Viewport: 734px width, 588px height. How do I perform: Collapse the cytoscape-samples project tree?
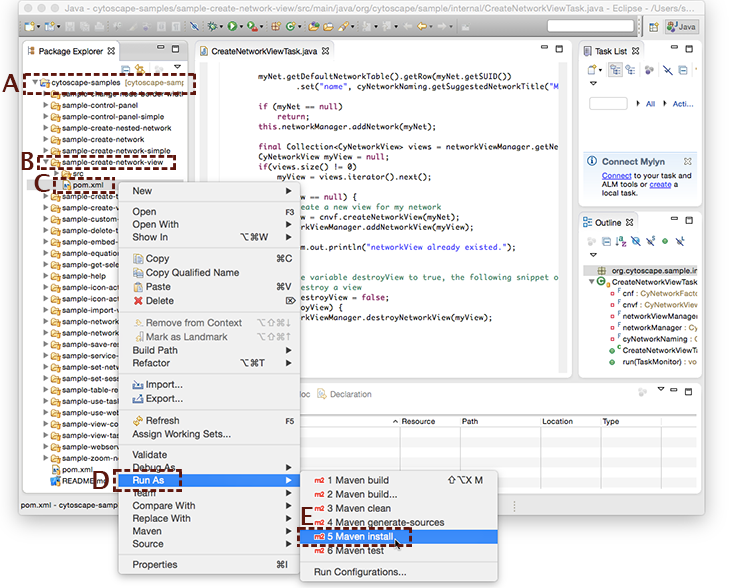[35, 82]
